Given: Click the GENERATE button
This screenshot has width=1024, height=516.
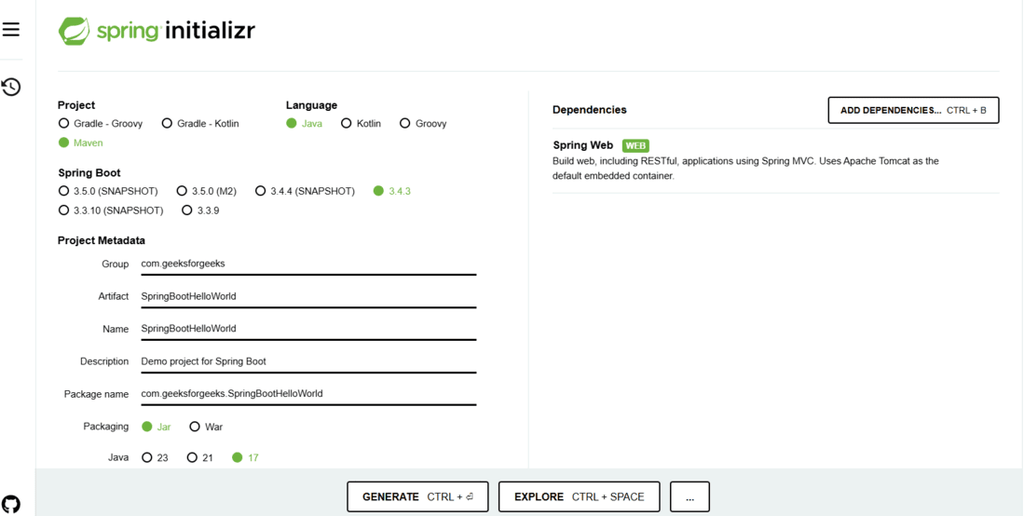Looking at the screenshot, I should (x=418, y=497).
